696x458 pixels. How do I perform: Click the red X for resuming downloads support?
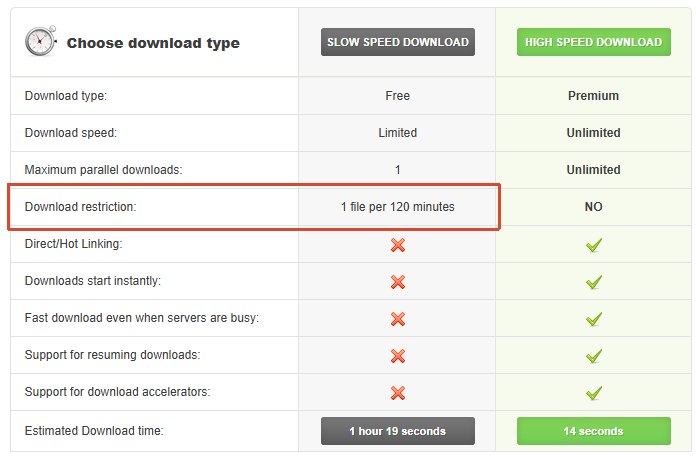[398, 355]
